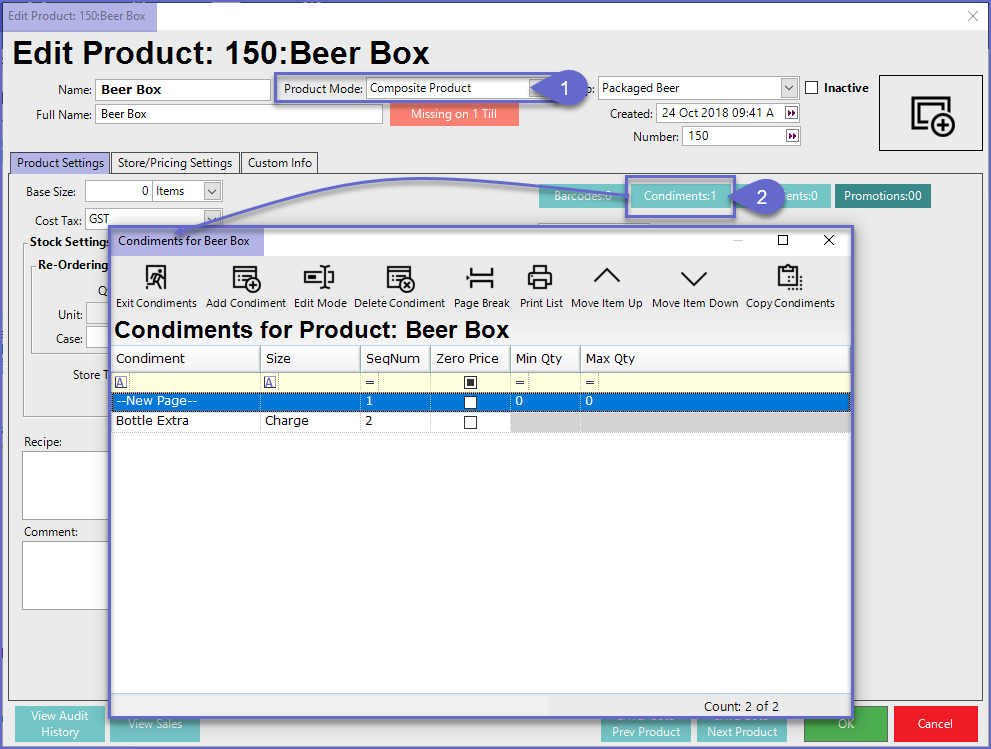The height and width of the screenshot is (749, 991).
Task: Expand the Packaged Beer group dropdown
Action: 789,88
